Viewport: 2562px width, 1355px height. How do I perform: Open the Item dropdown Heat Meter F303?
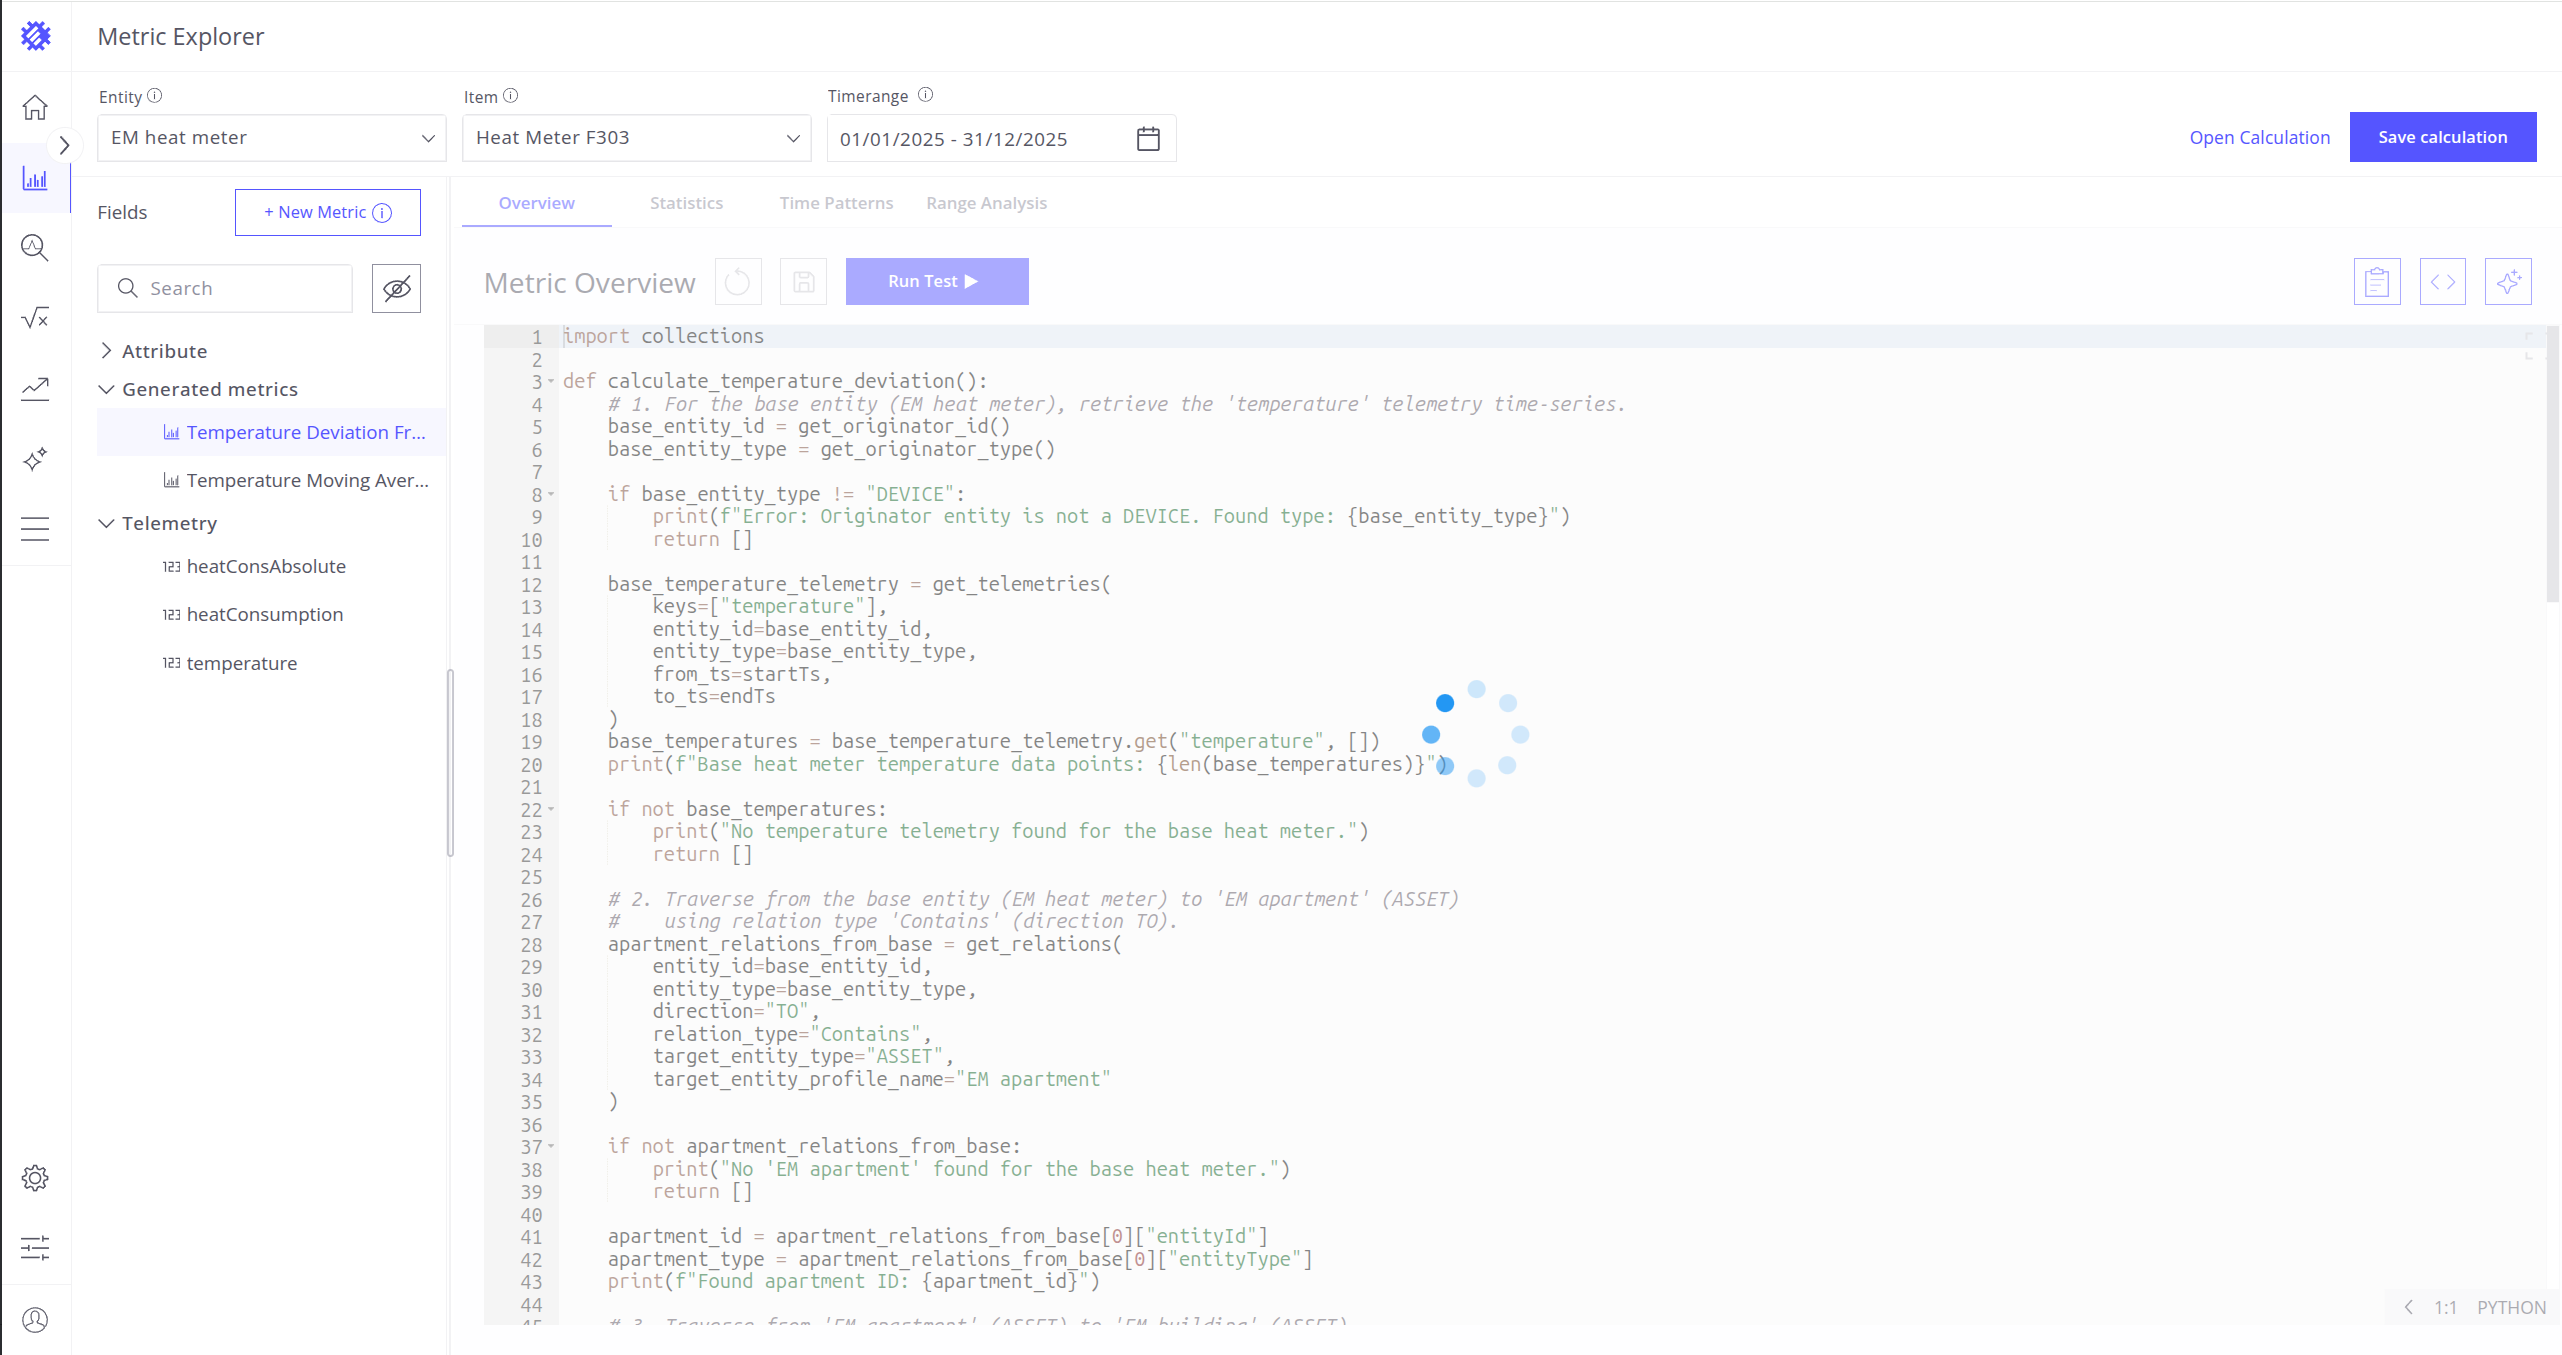pyautogui.click(x=636, y=138)
